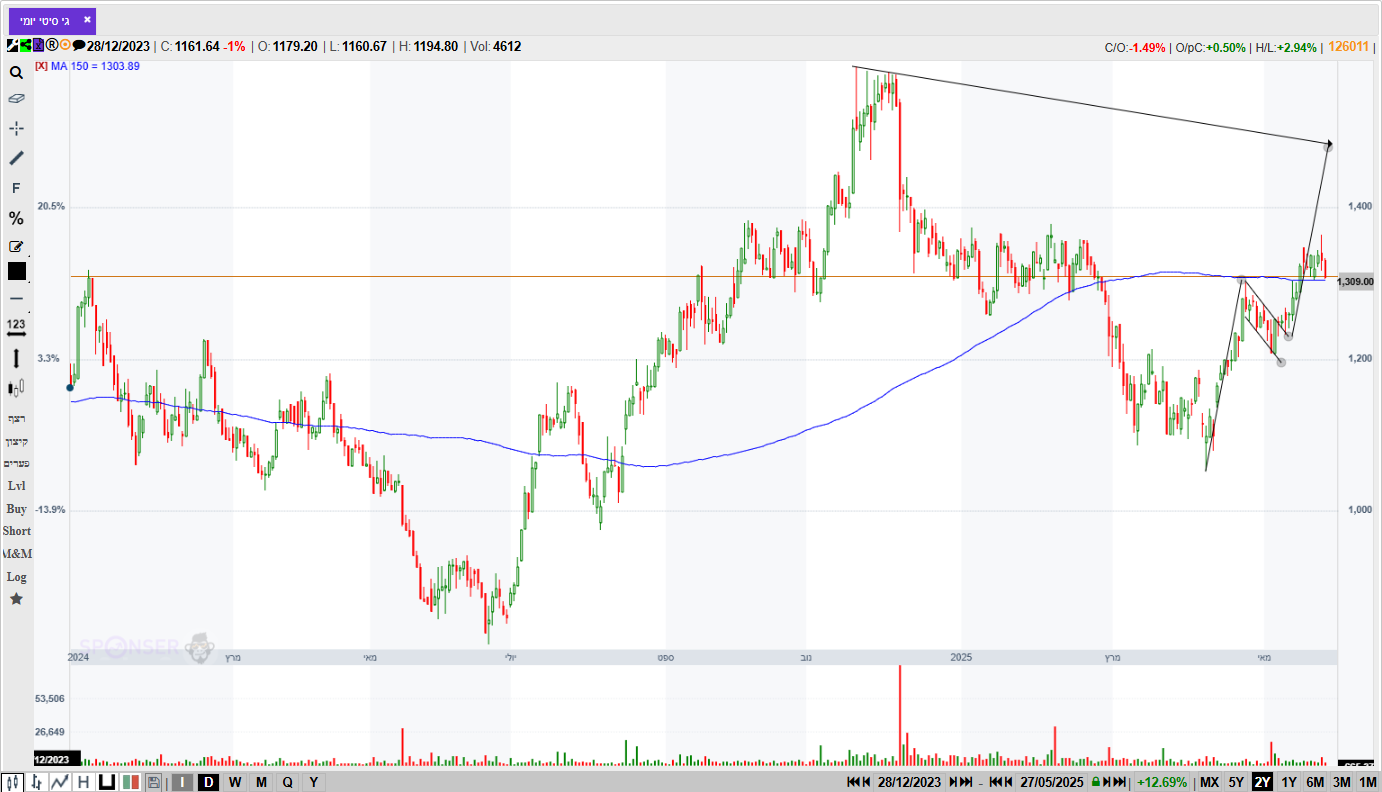Image resolution: width=1382 pixels, height=792 pixels.
Task: Click the black diagonal icon in info bar
Action: (x=12, y=46)
